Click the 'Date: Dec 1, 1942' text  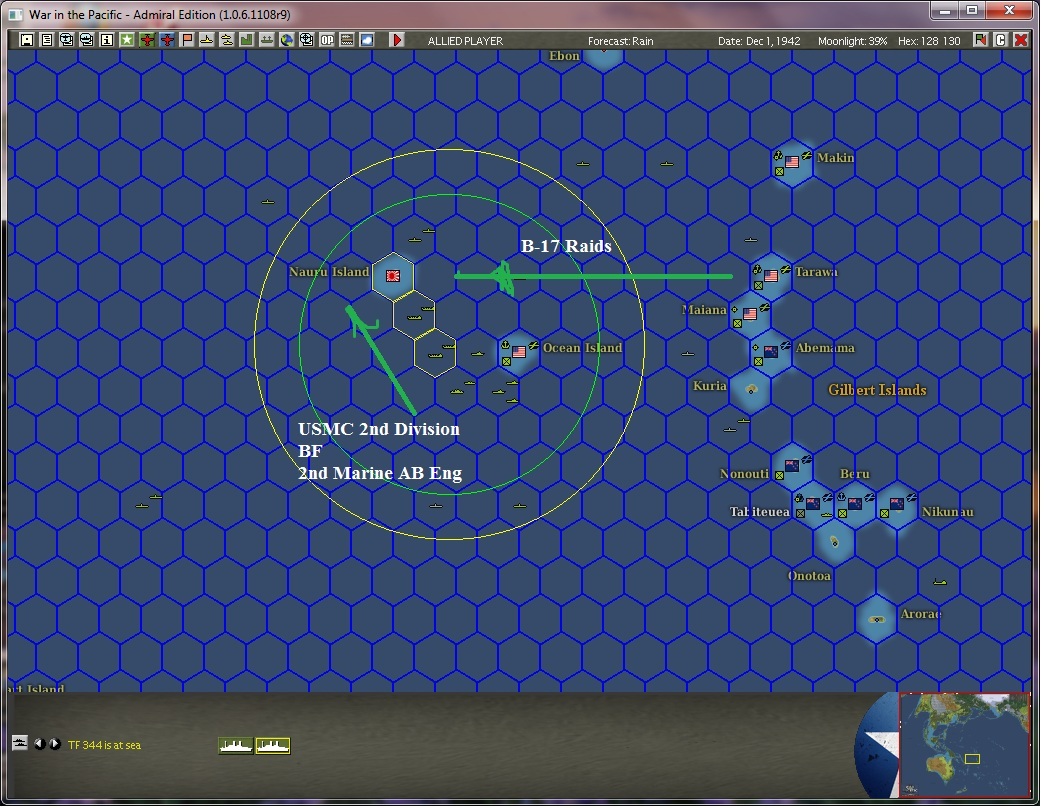tap(759, 41)
